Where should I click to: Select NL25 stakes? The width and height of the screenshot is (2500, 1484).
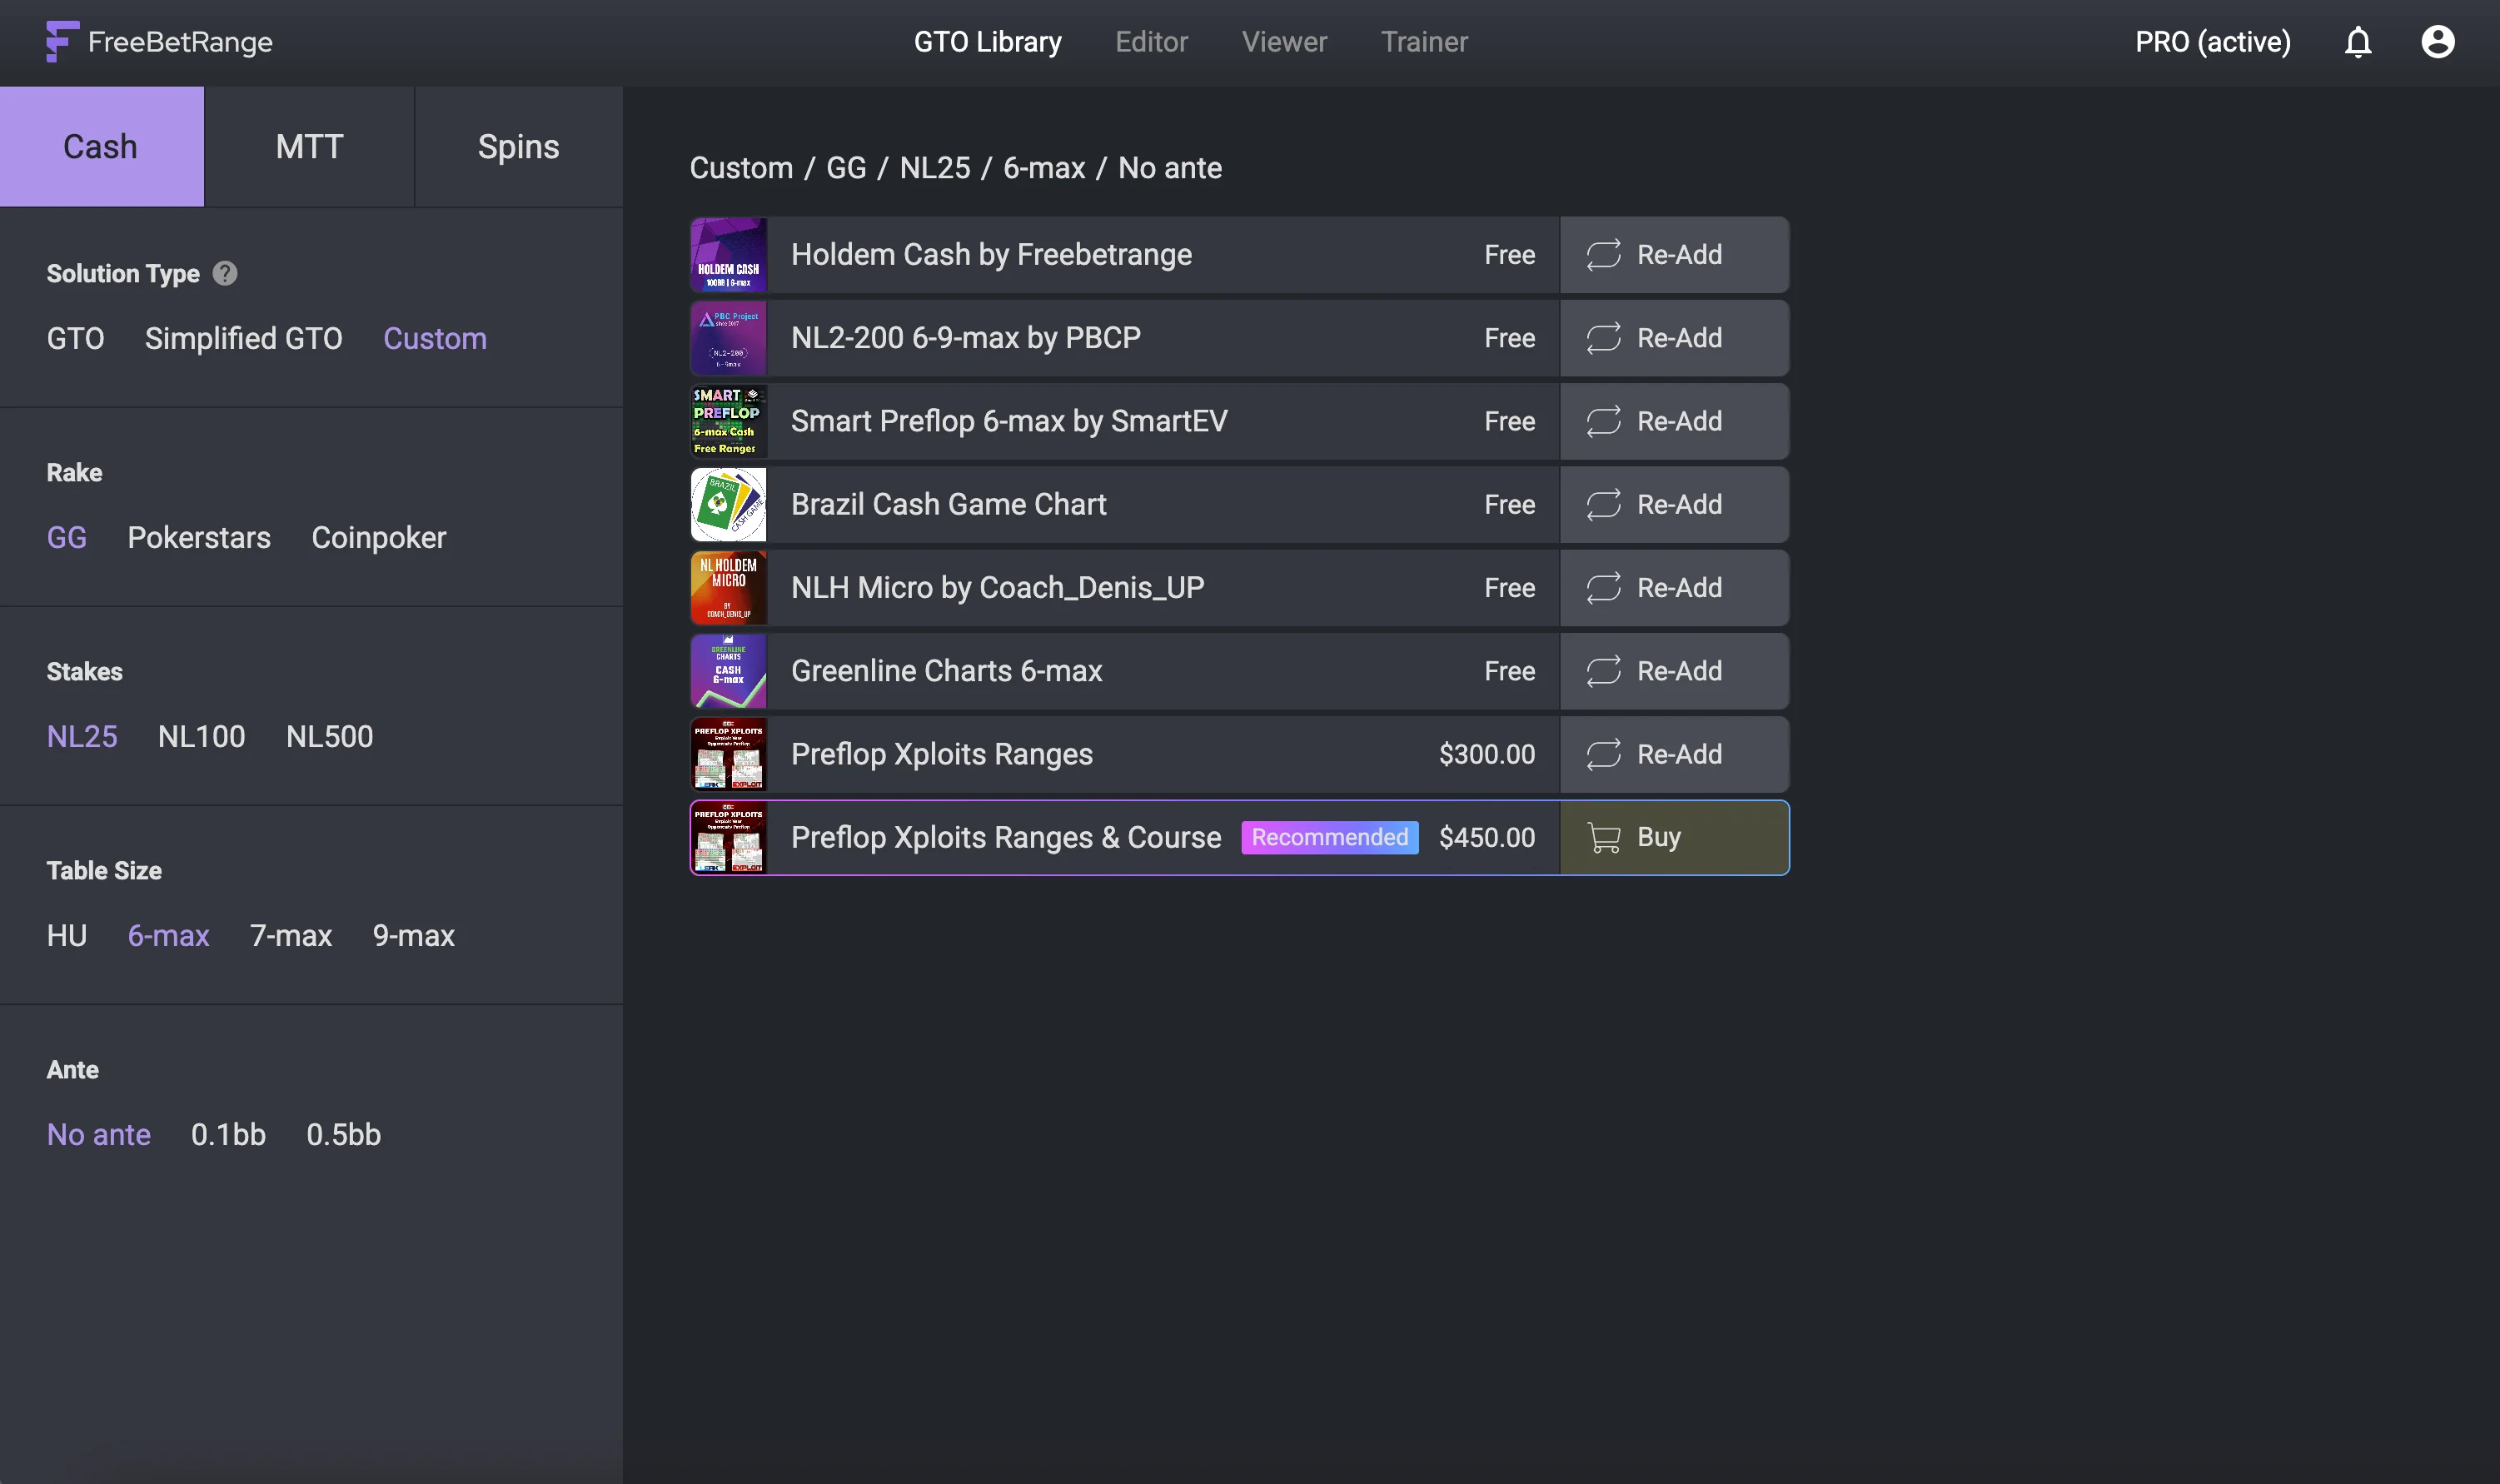point(82,736)
